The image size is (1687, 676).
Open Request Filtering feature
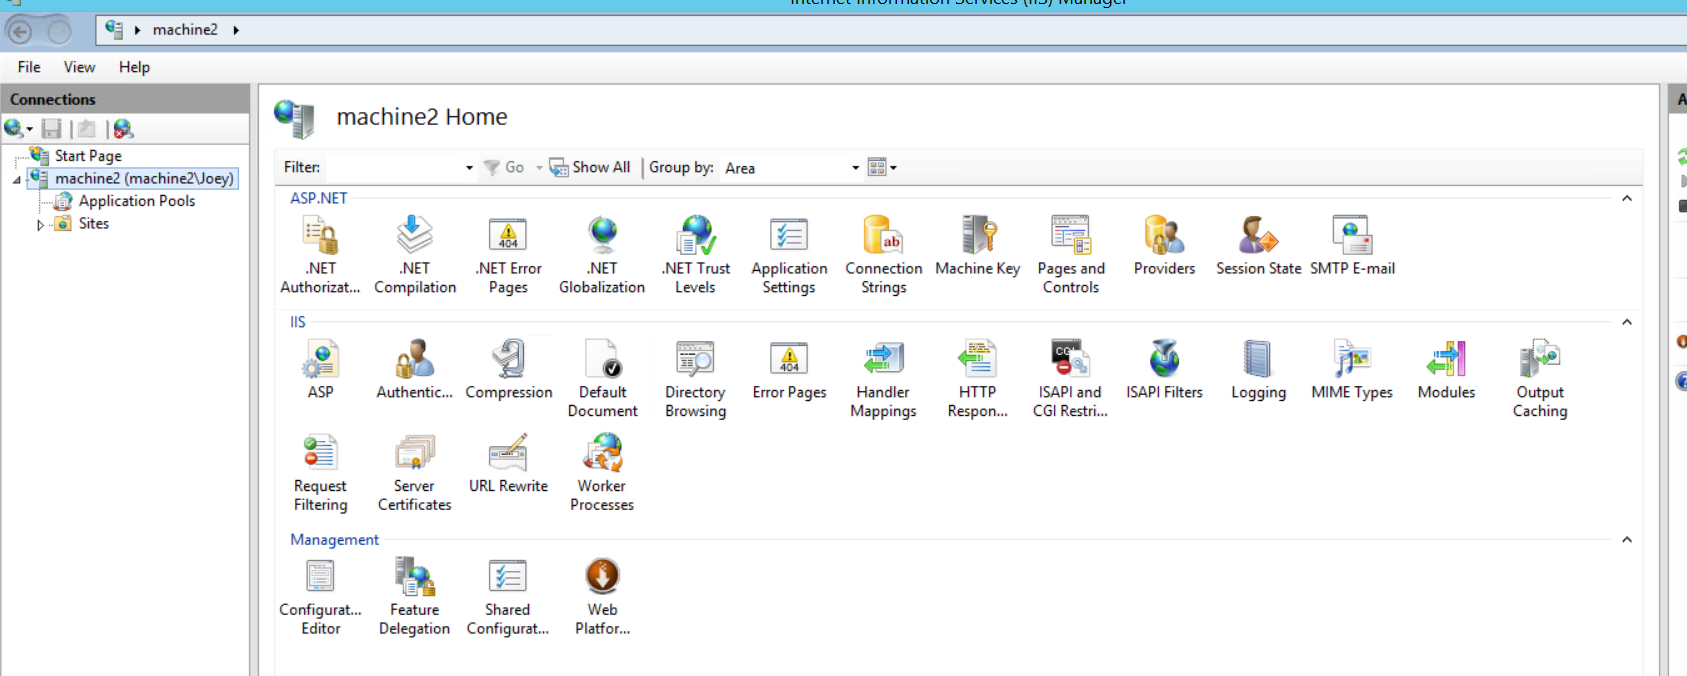[320, 473]
